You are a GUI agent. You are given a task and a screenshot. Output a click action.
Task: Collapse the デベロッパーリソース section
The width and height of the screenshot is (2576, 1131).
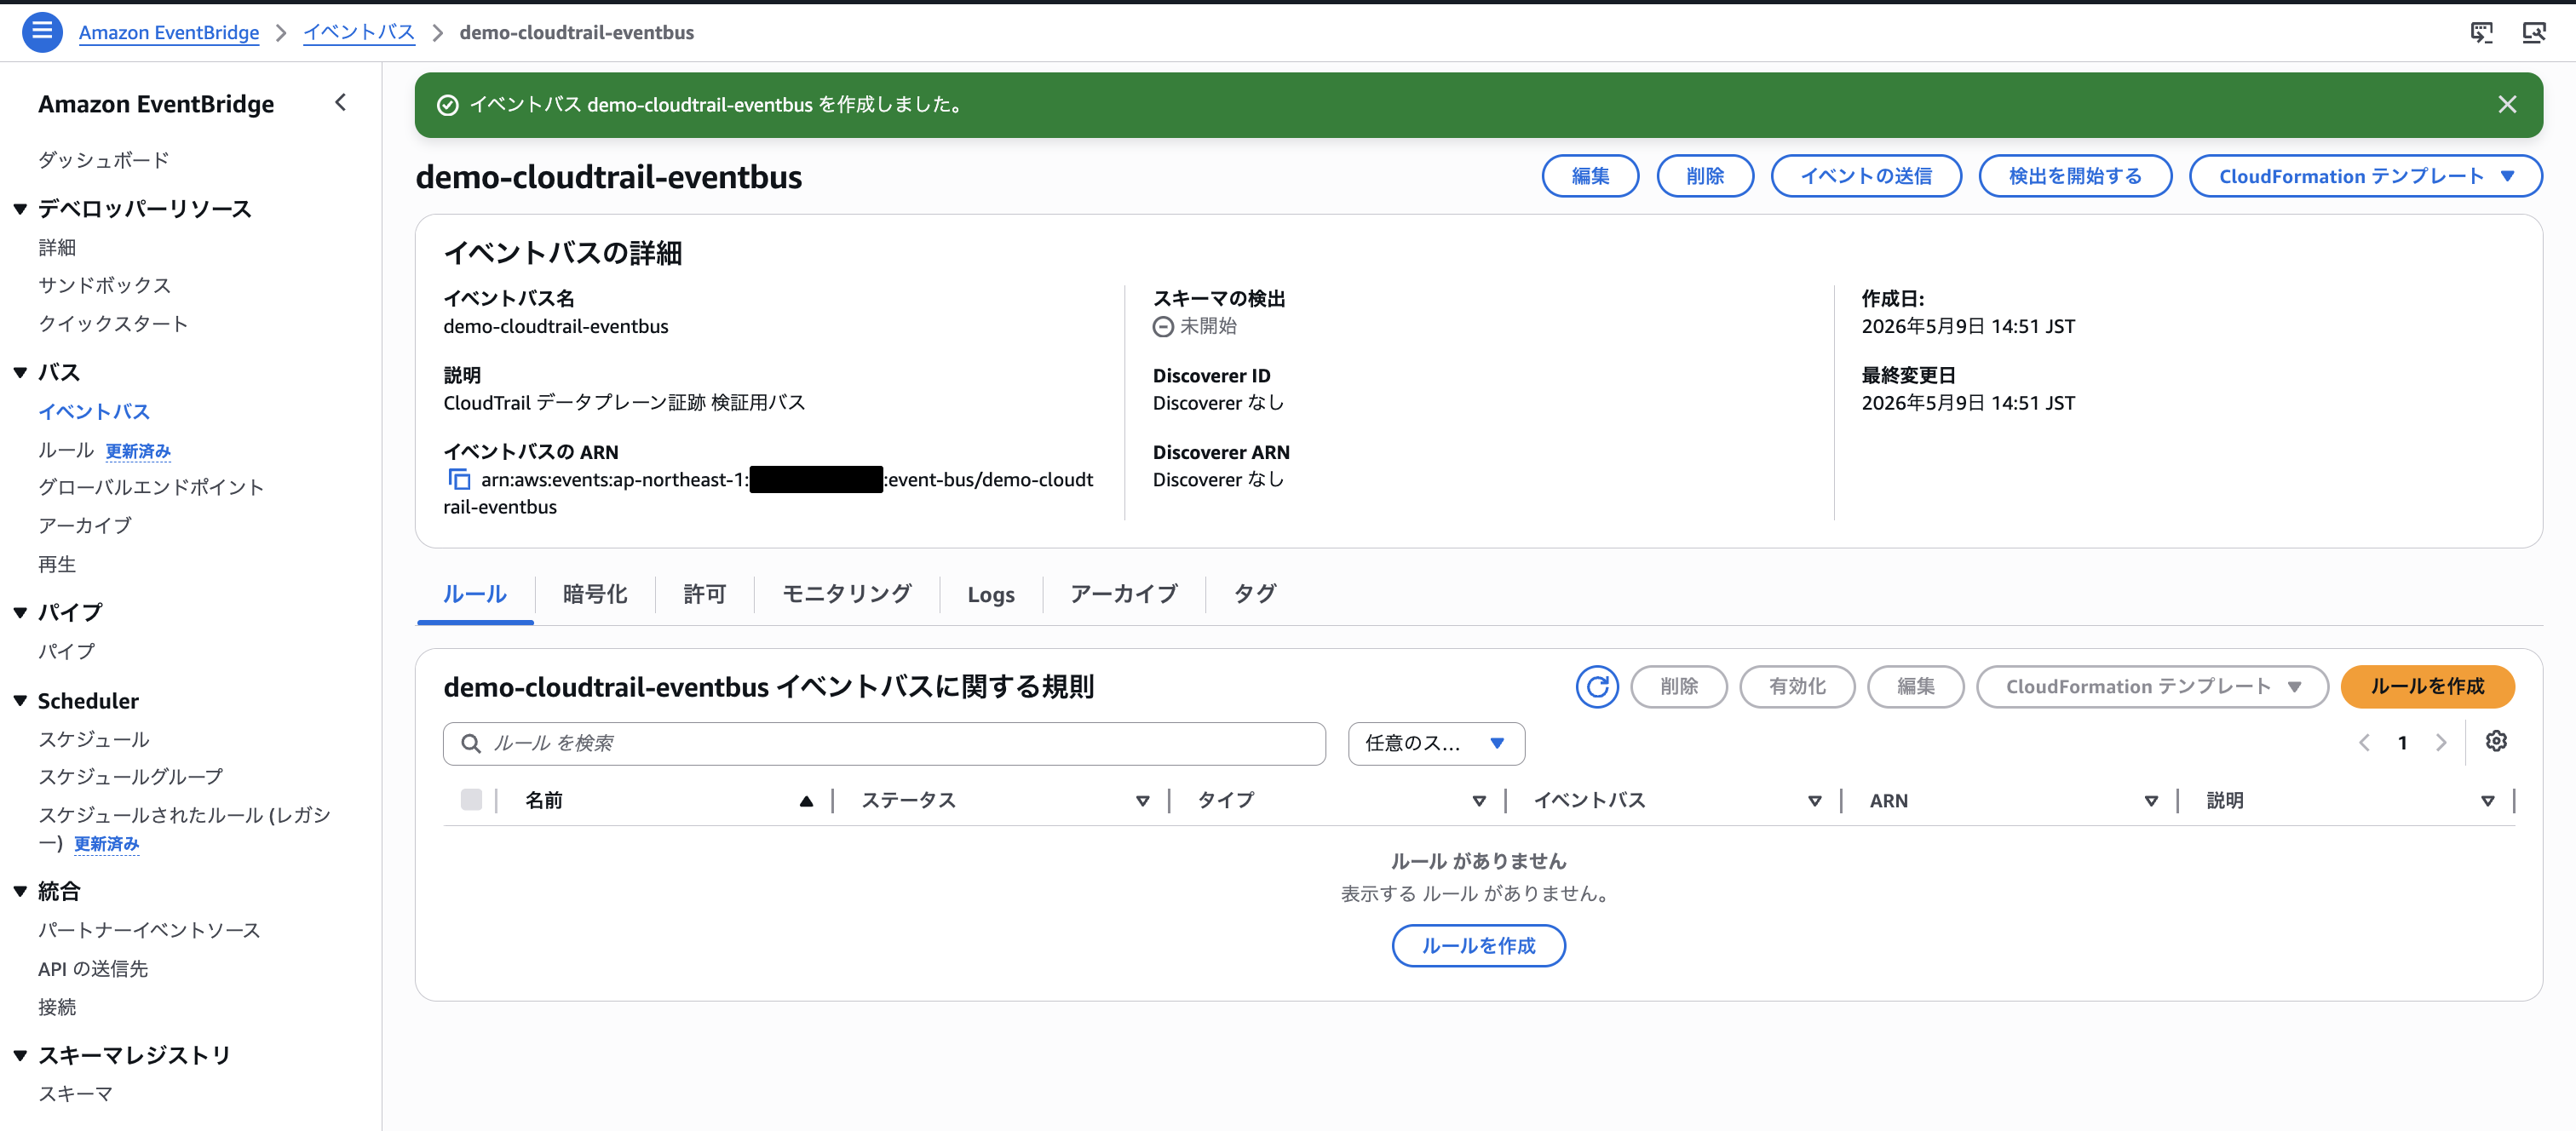coord(20,209)
